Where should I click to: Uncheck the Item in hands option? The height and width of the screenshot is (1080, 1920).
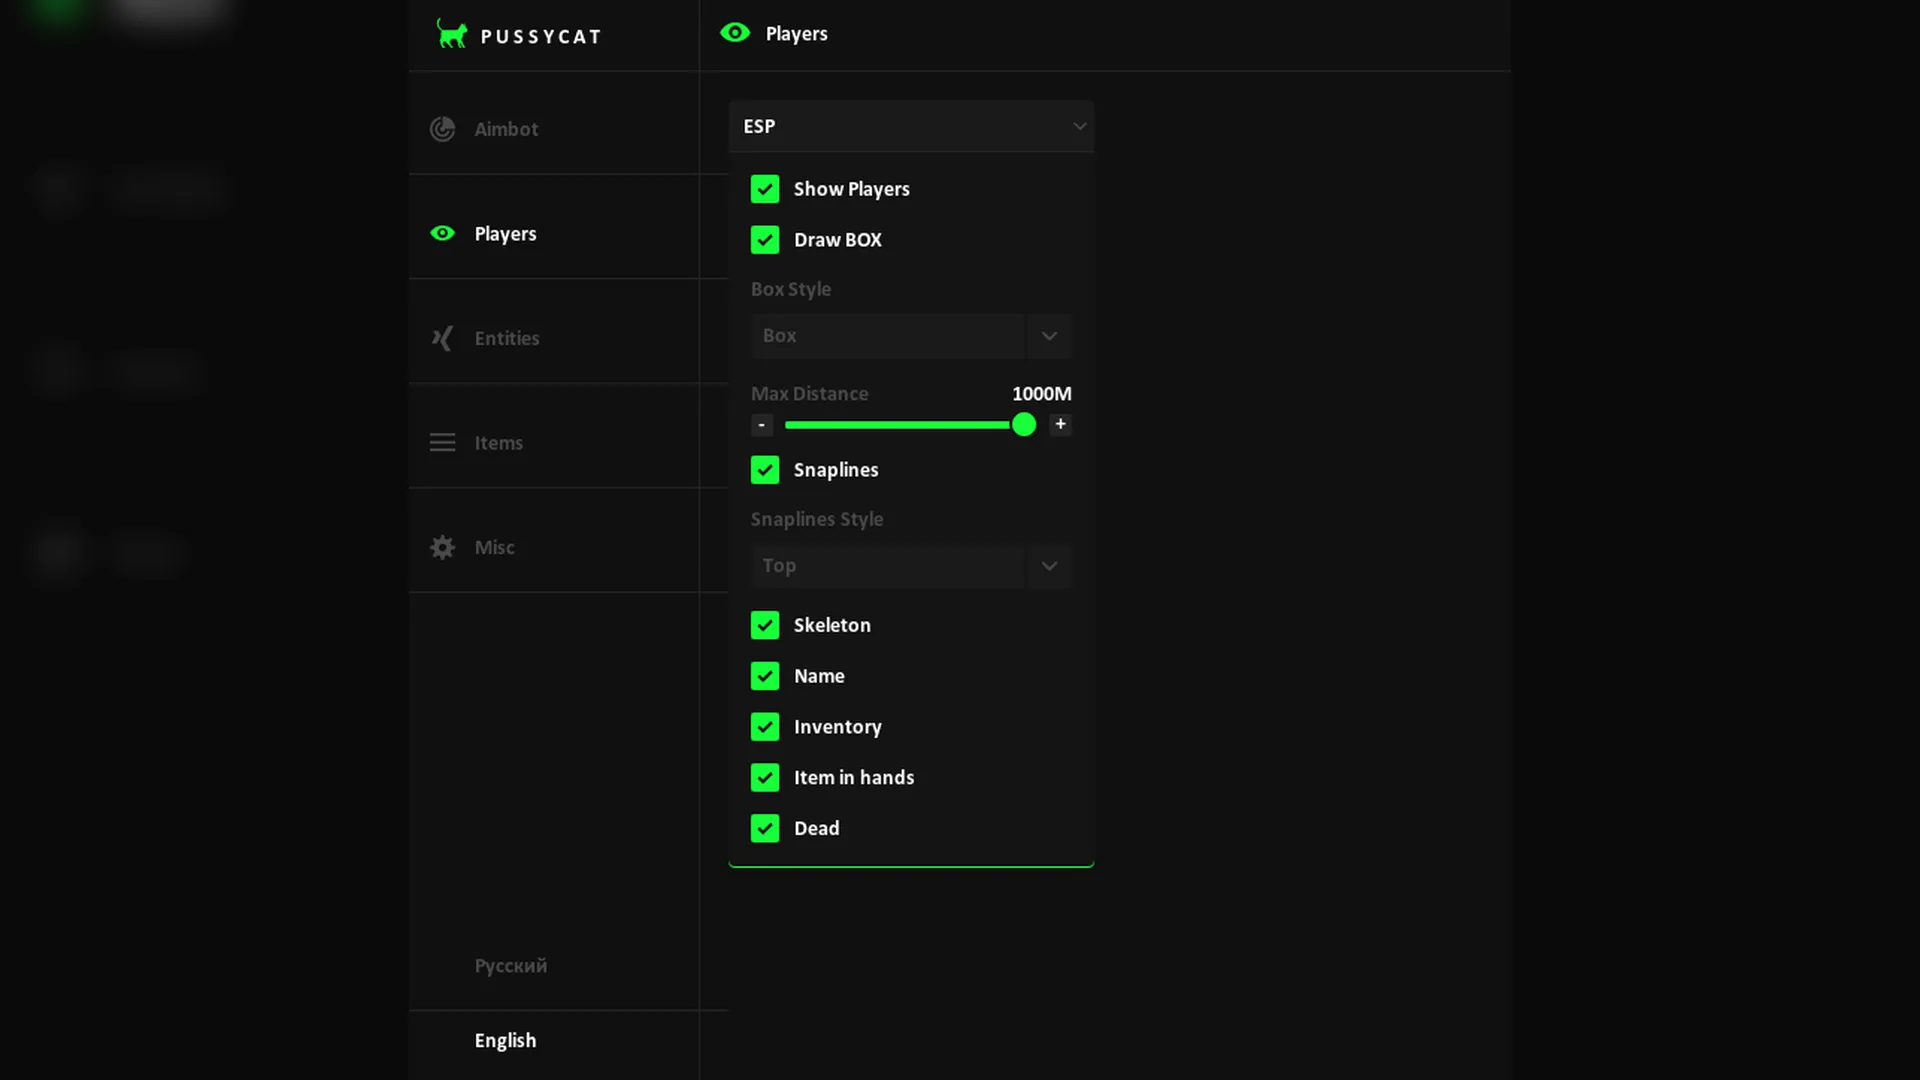765,777
